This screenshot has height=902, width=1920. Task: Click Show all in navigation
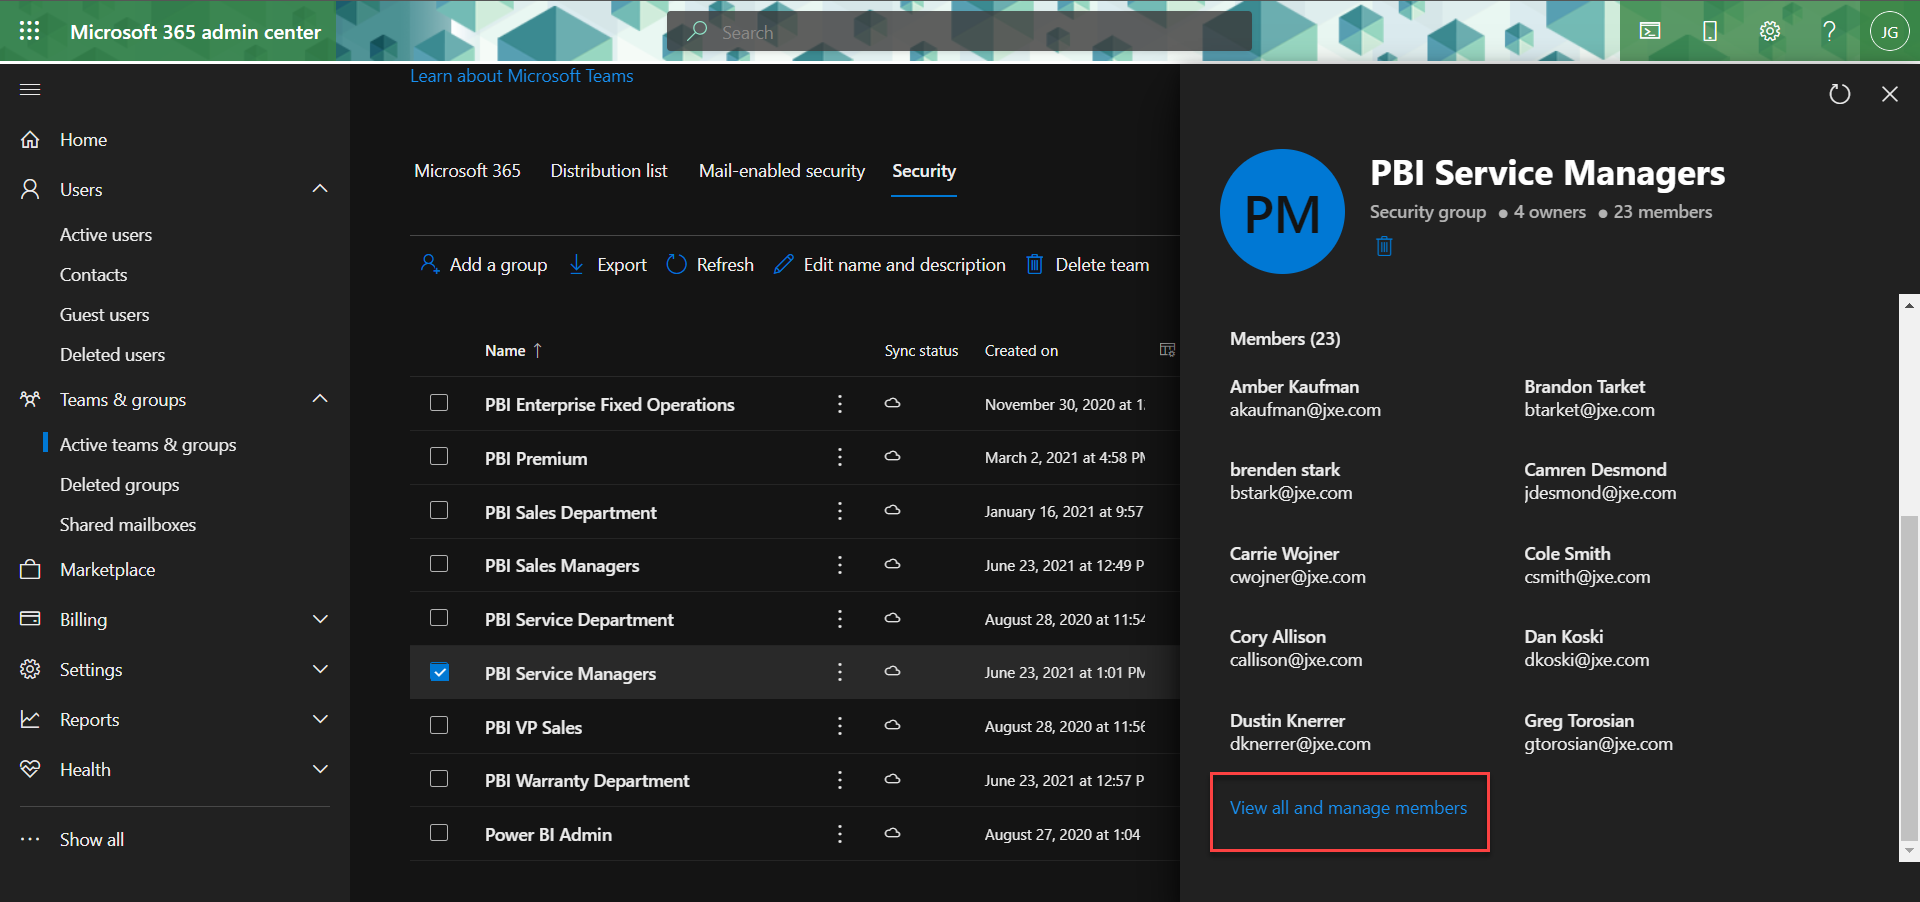(91, 839)
